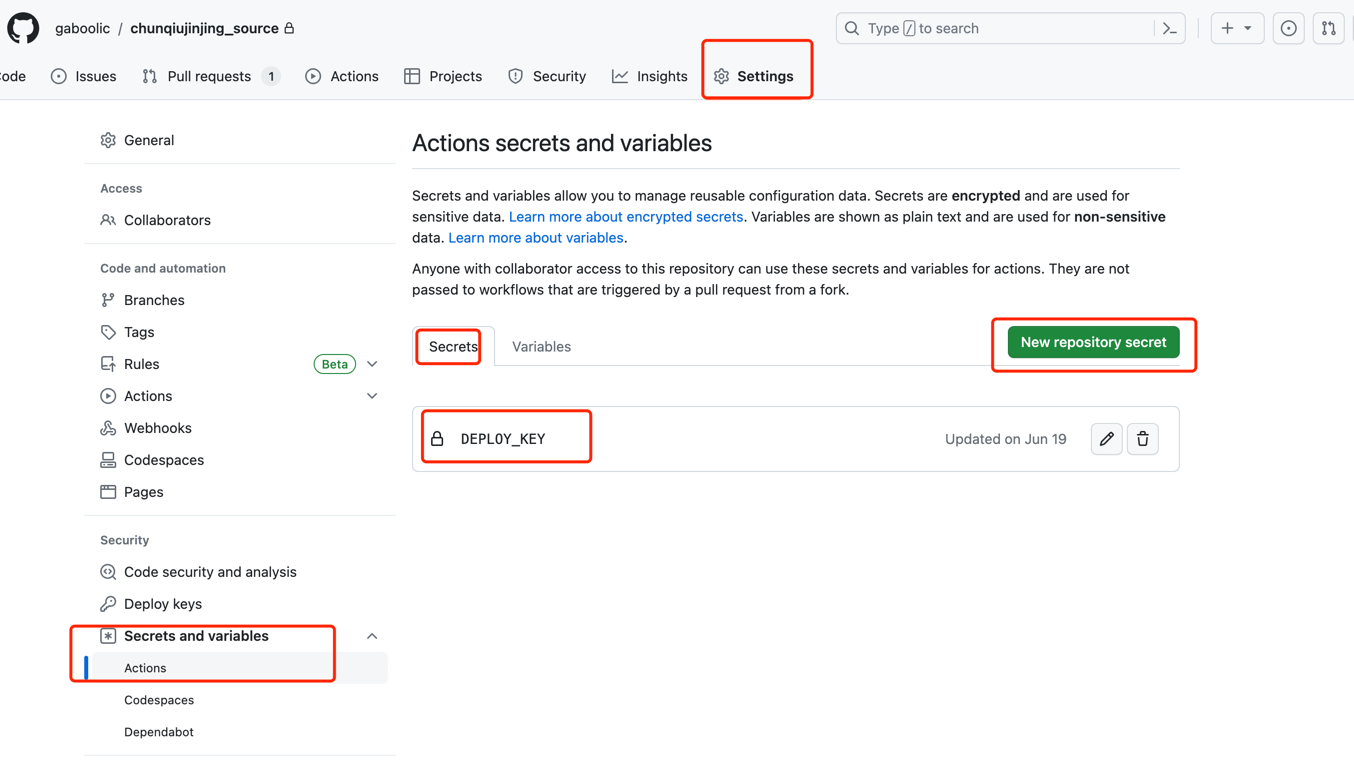Click the search input field
Image resolution: width=1354 pixels, height=770 pixels.
1000,29
